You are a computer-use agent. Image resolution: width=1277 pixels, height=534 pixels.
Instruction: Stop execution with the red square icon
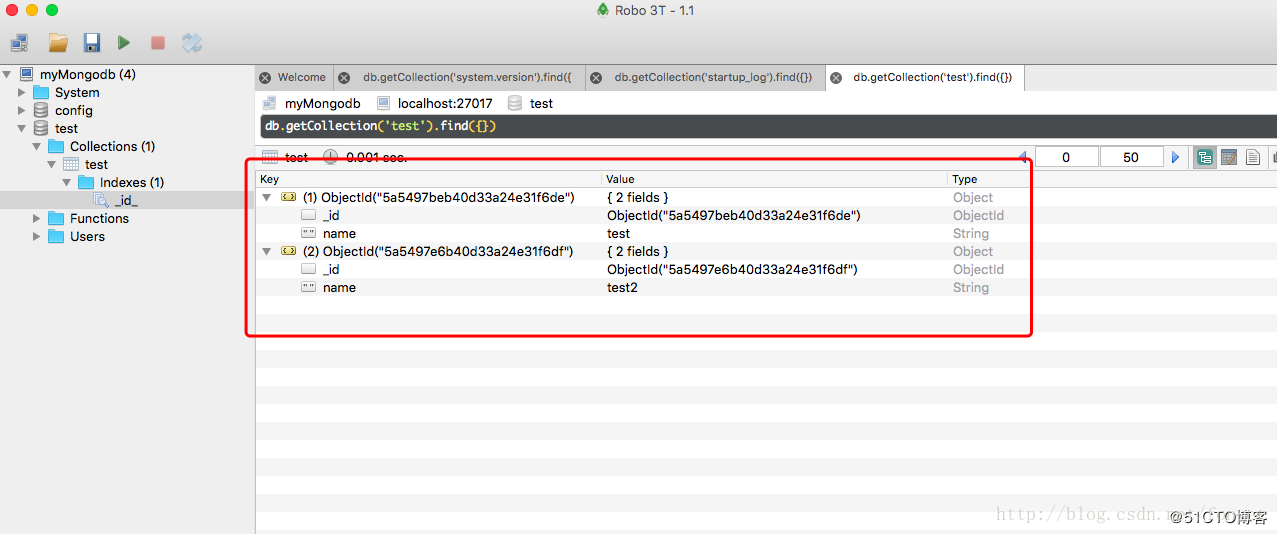[158, 43]
